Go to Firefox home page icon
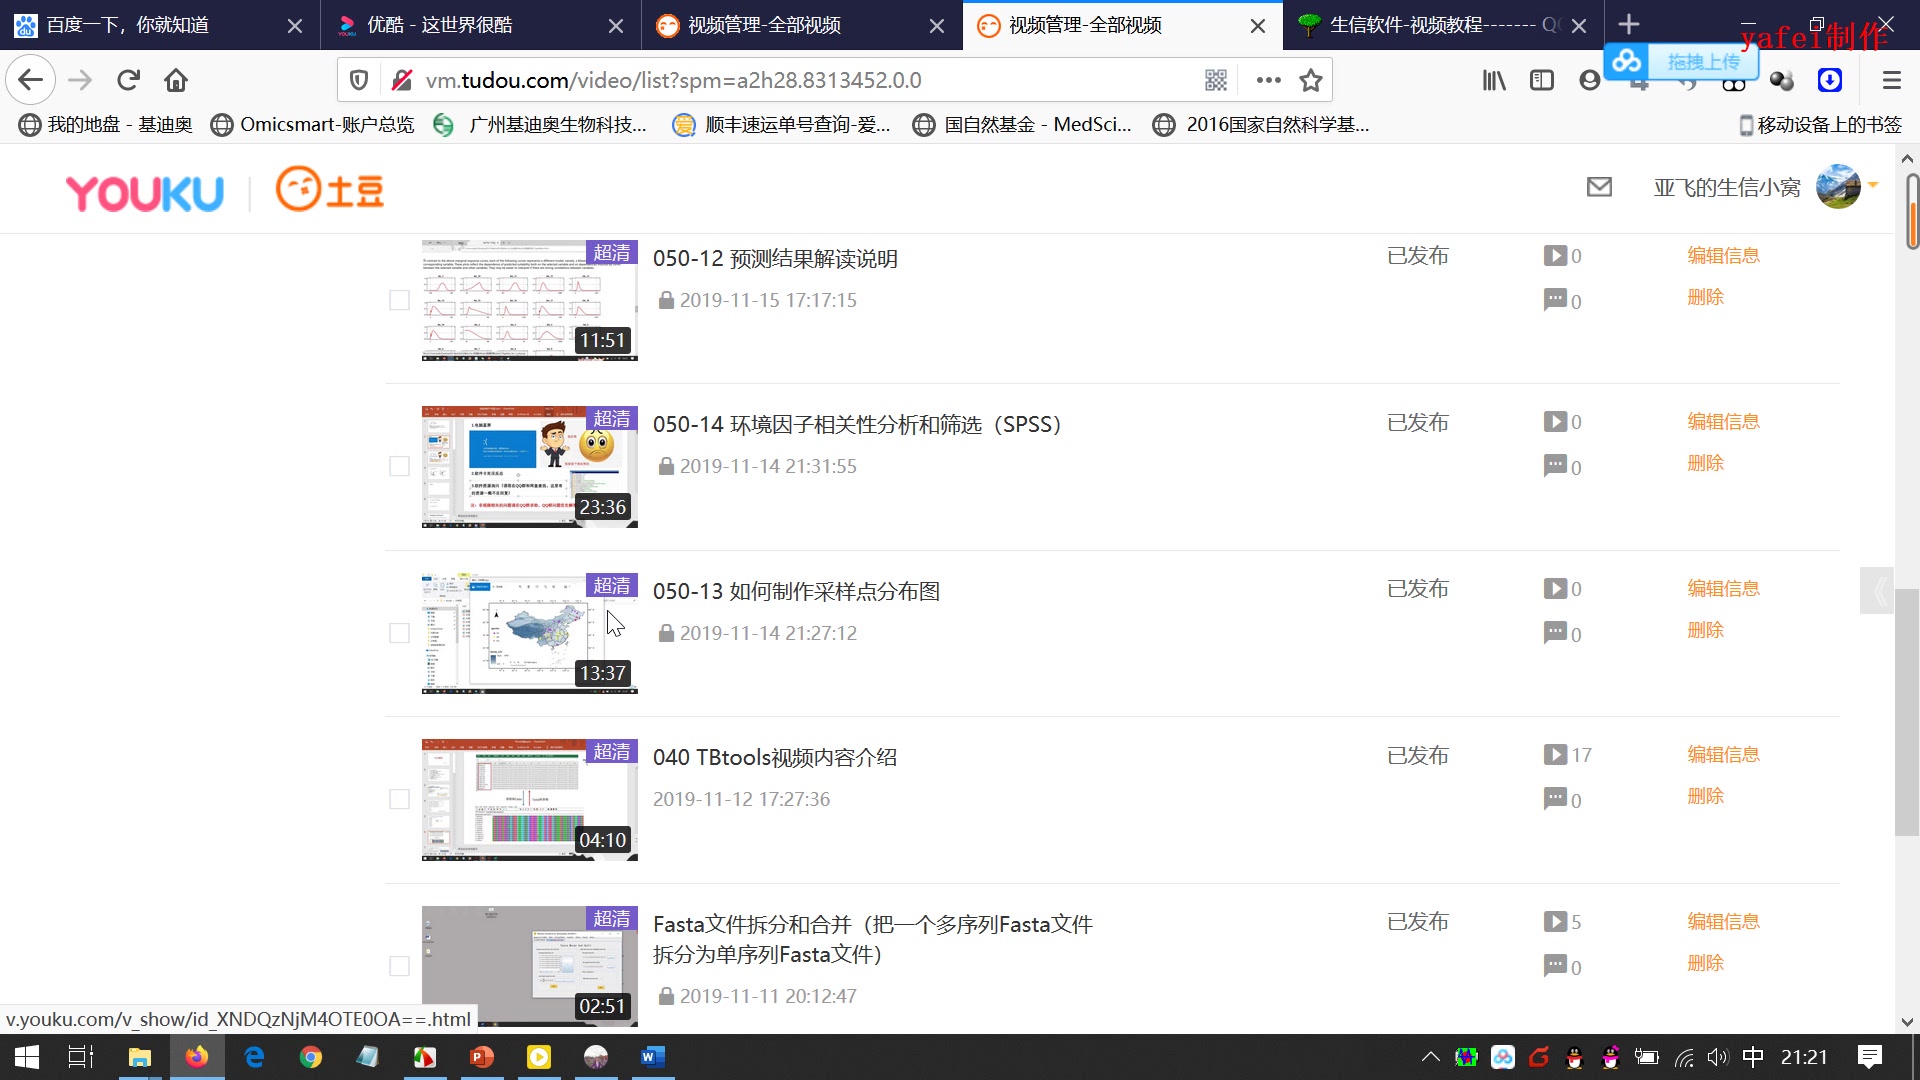The image size is (1920, 1080). (176, 80)
